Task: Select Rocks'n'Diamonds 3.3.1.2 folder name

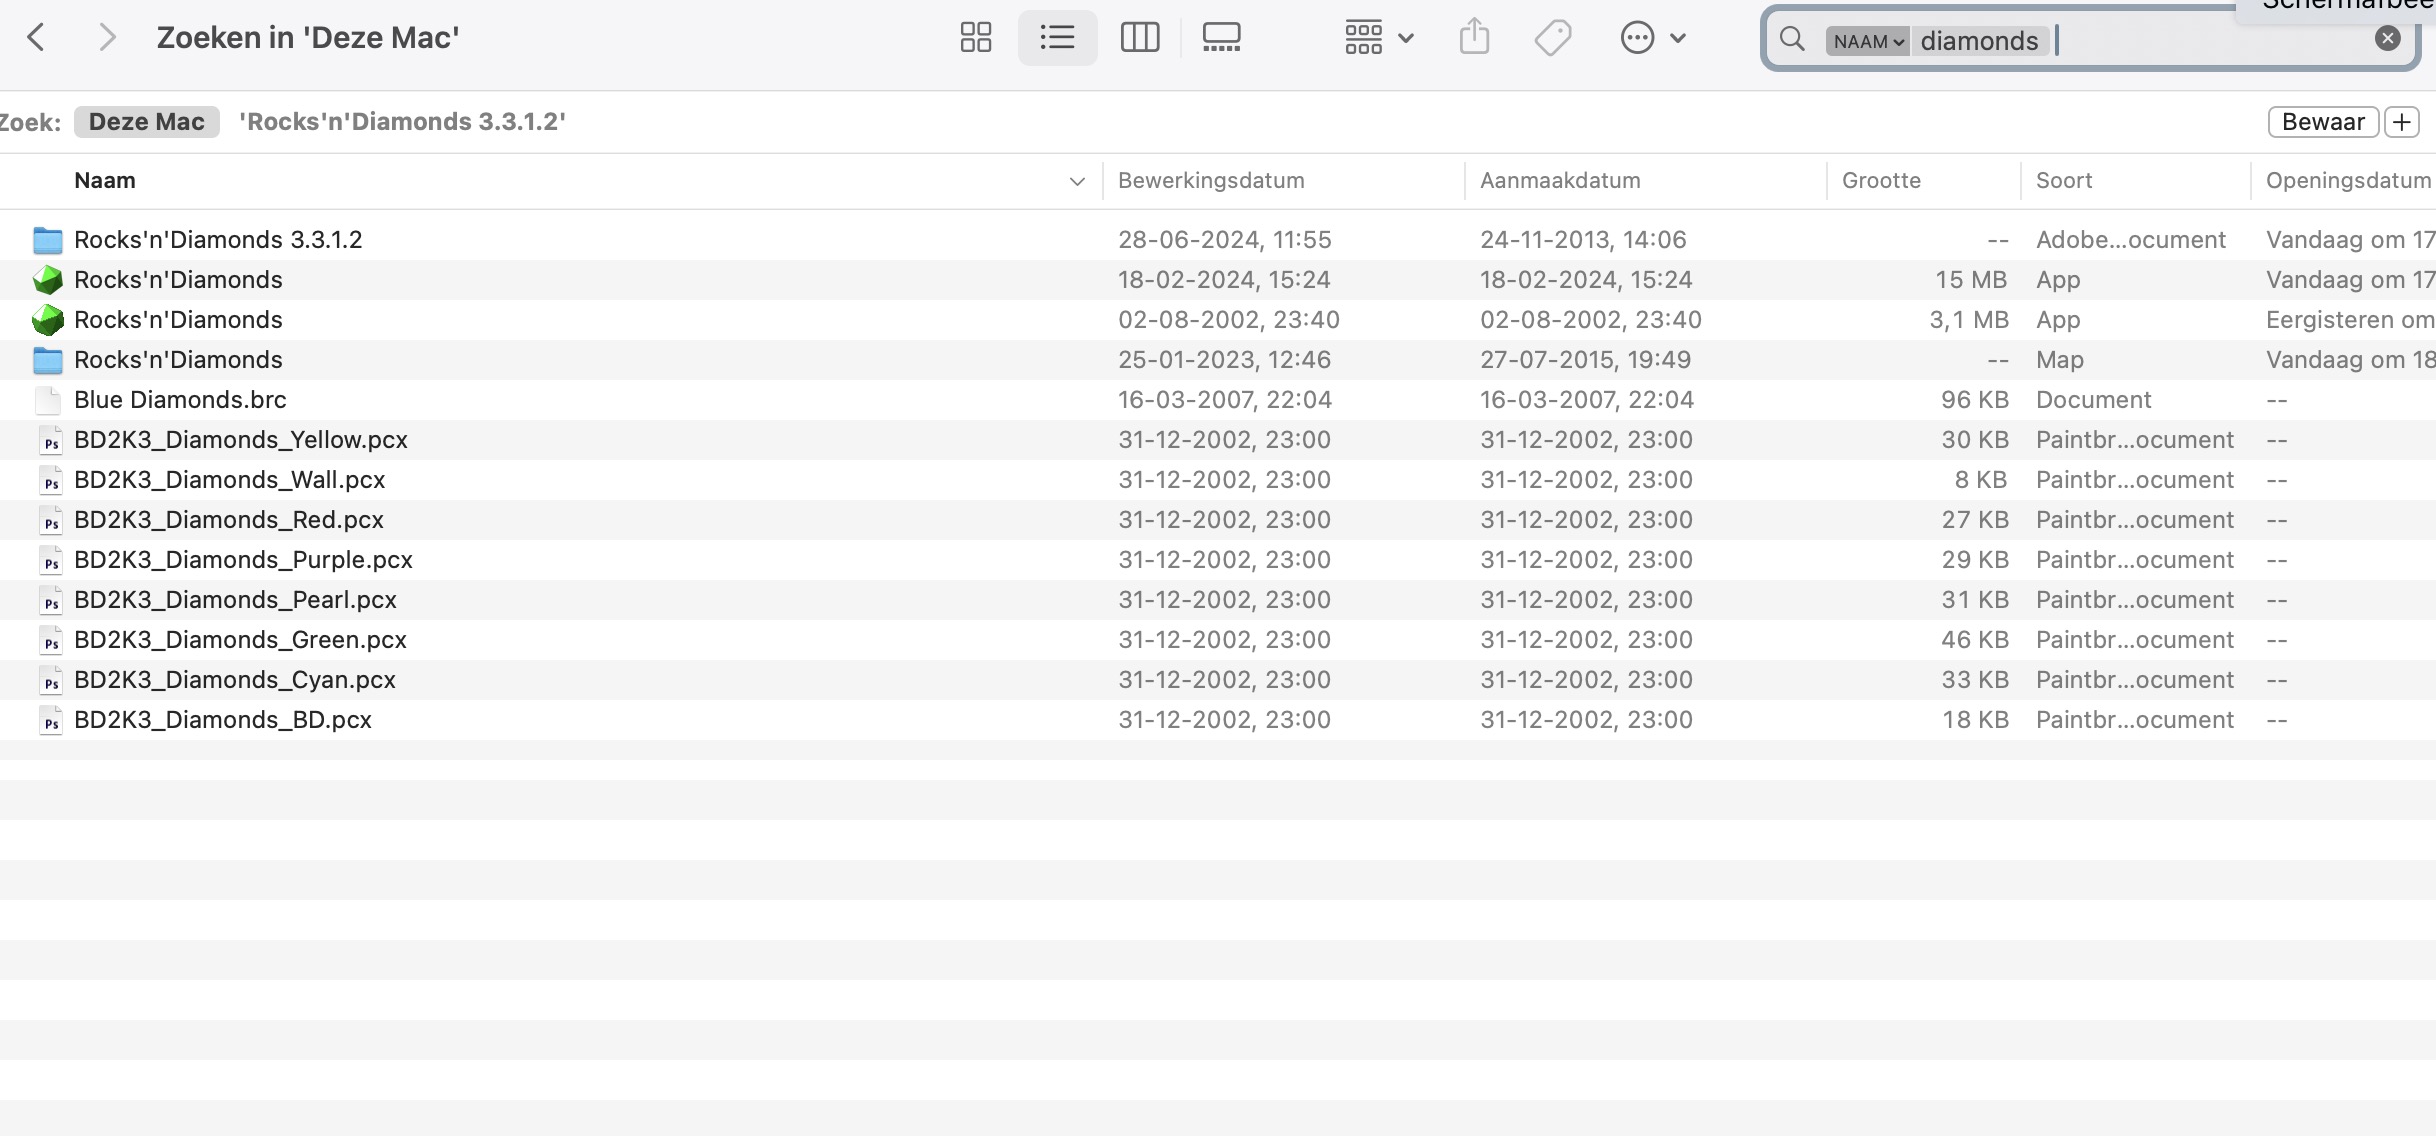Action: pyautogui.click(x=218, y=240)
